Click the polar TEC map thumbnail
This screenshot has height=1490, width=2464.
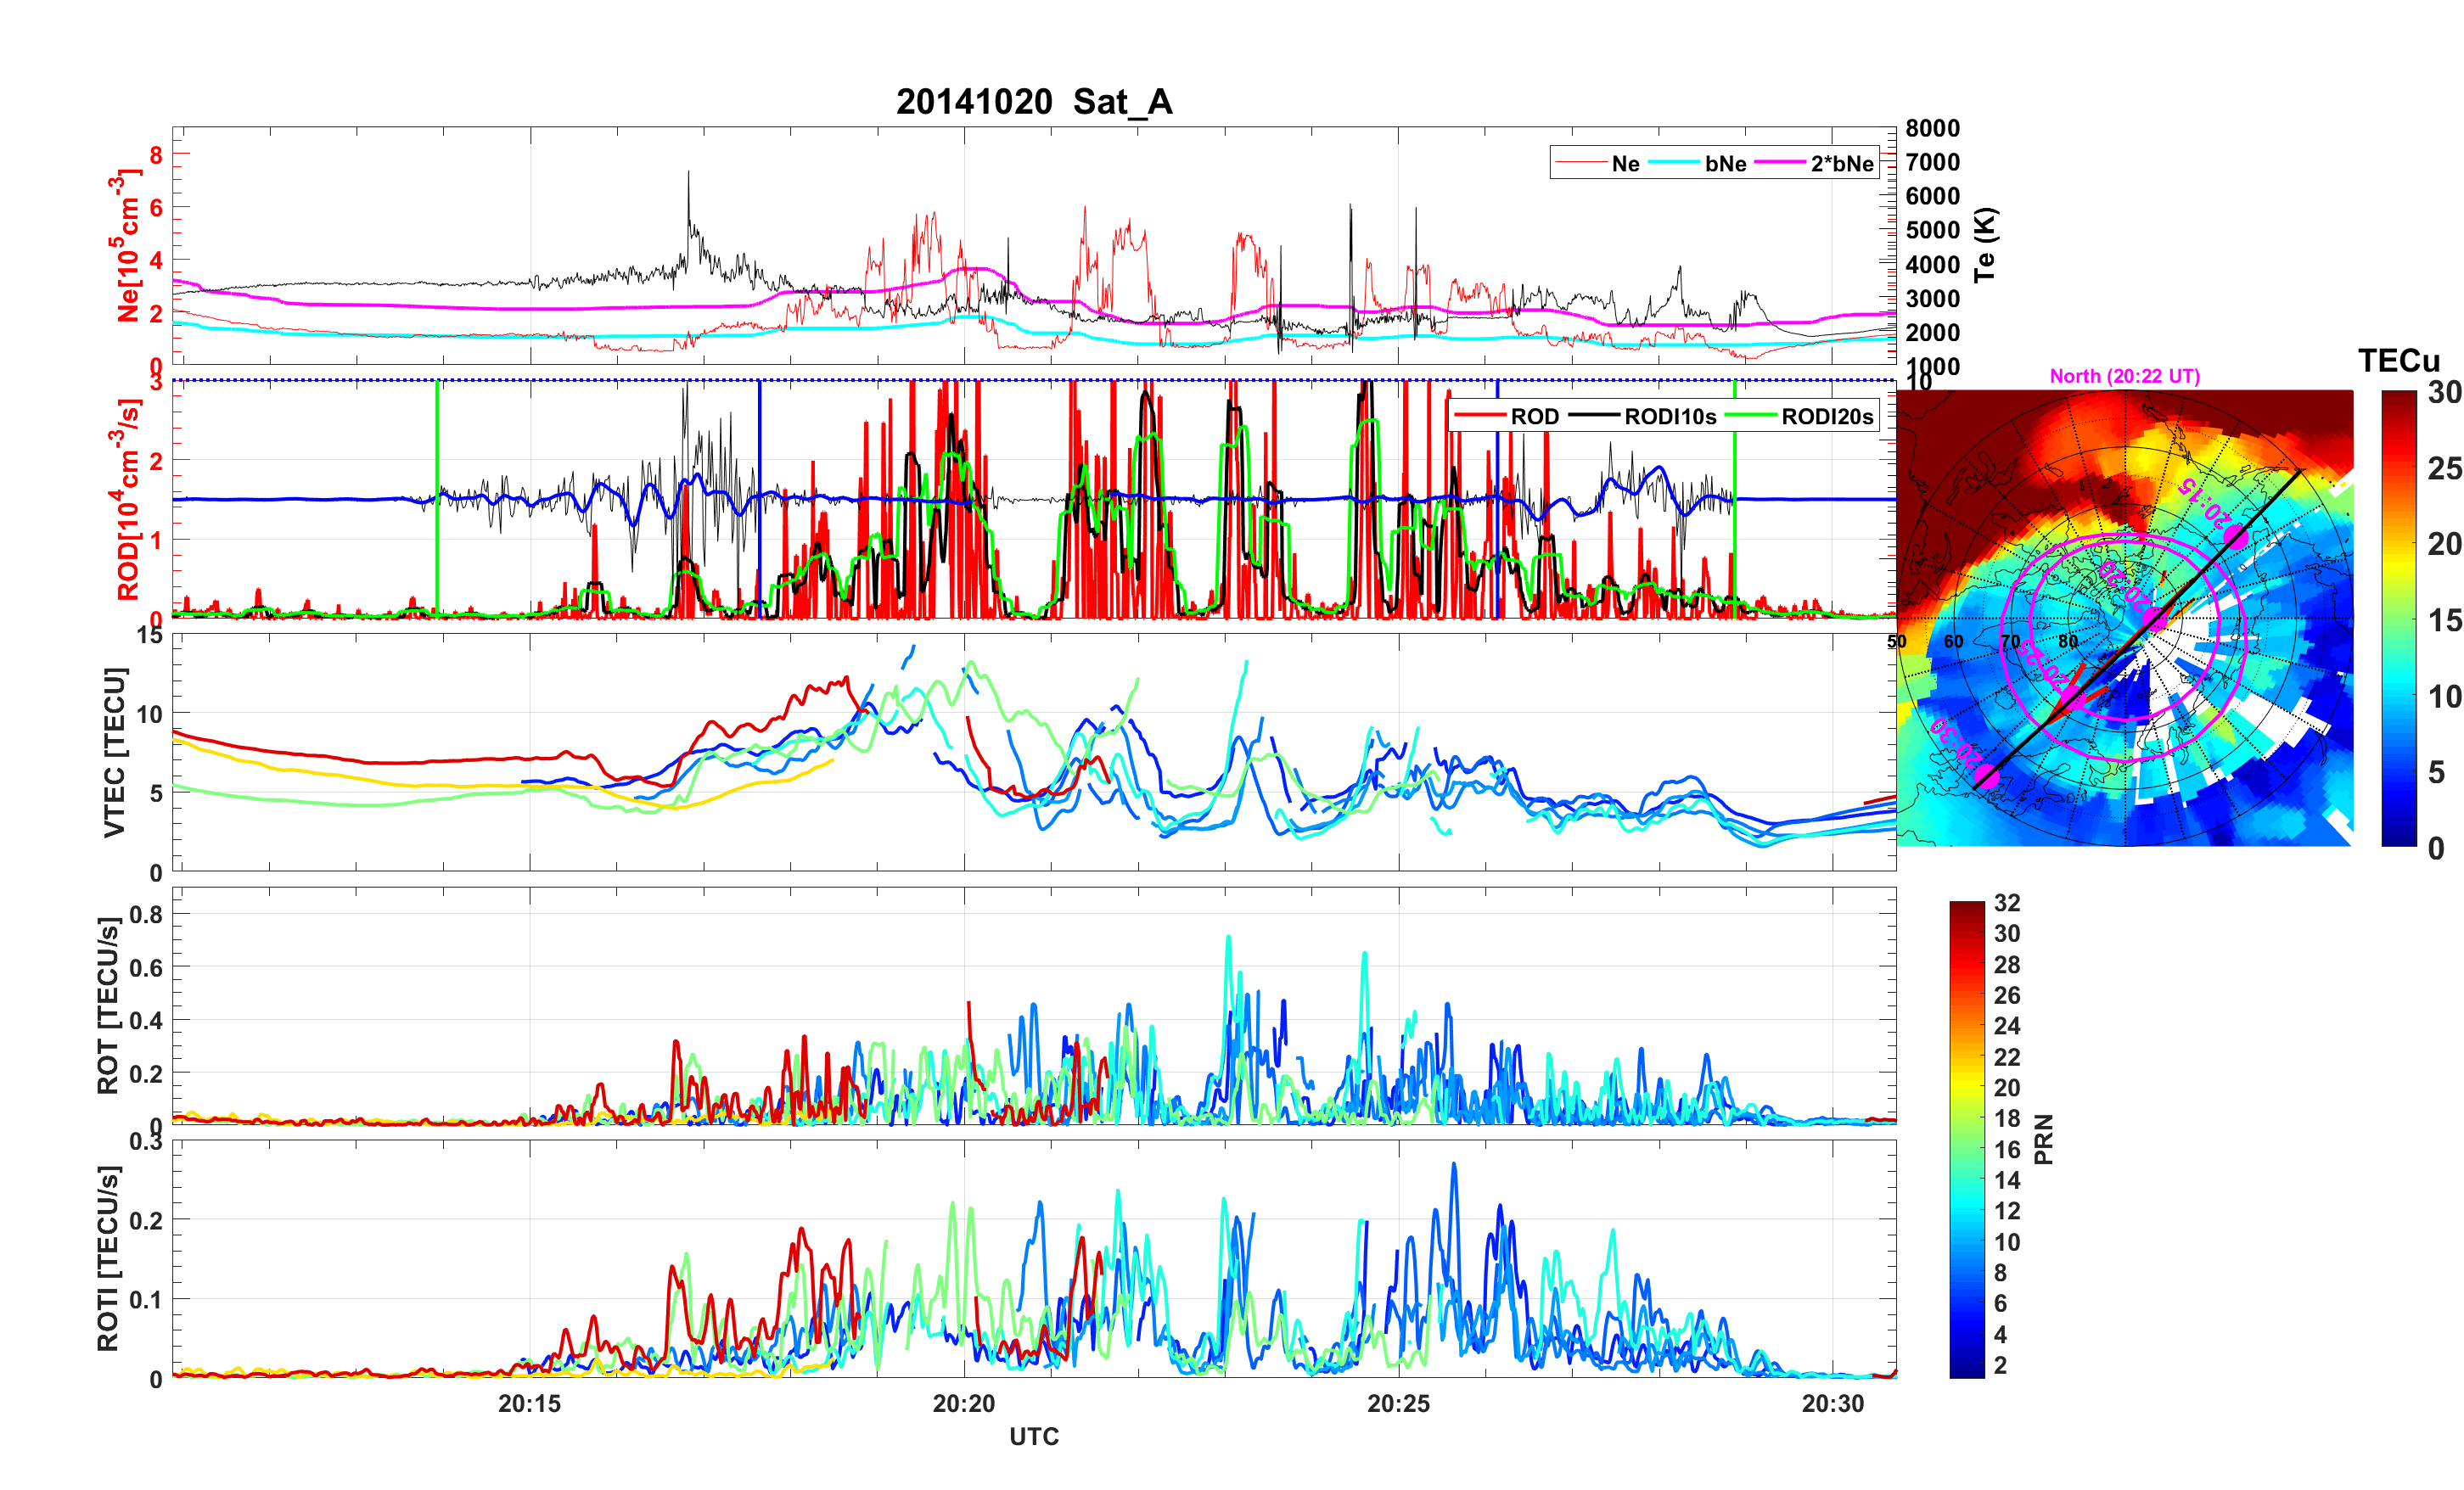2124,618
